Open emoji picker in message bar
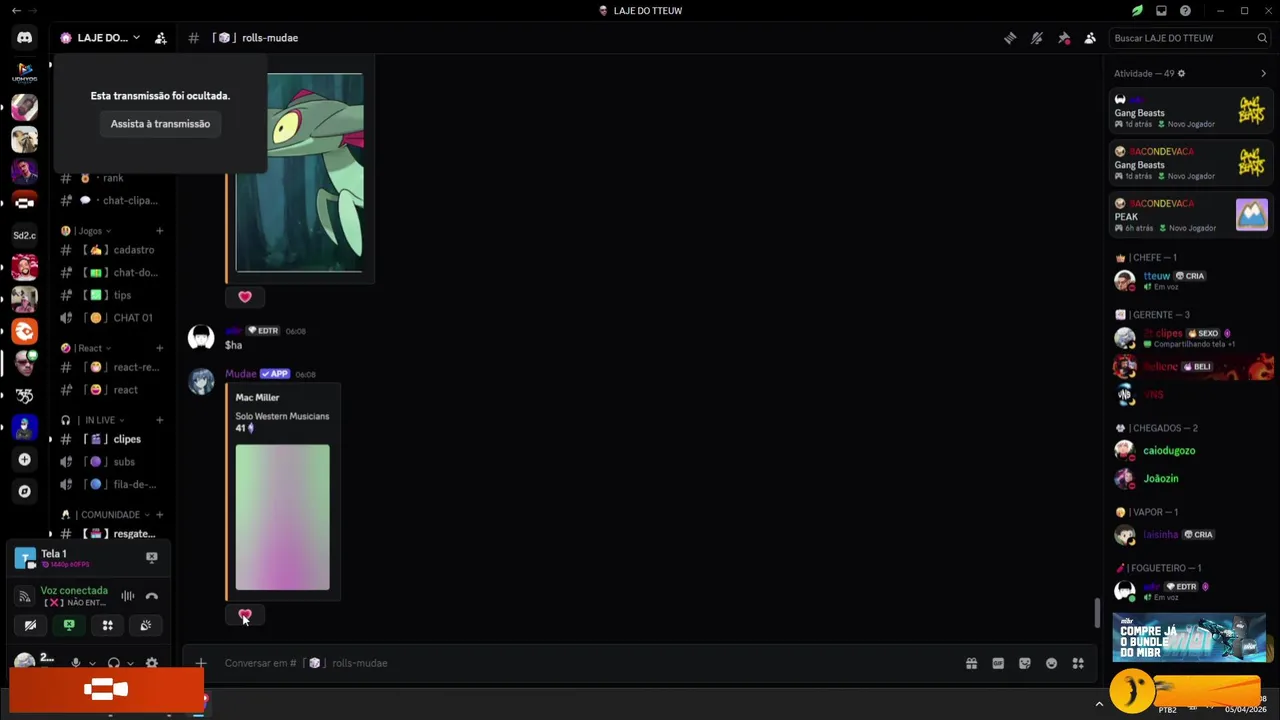The height and width of the screenshot is (720, 1280). 1051,663
